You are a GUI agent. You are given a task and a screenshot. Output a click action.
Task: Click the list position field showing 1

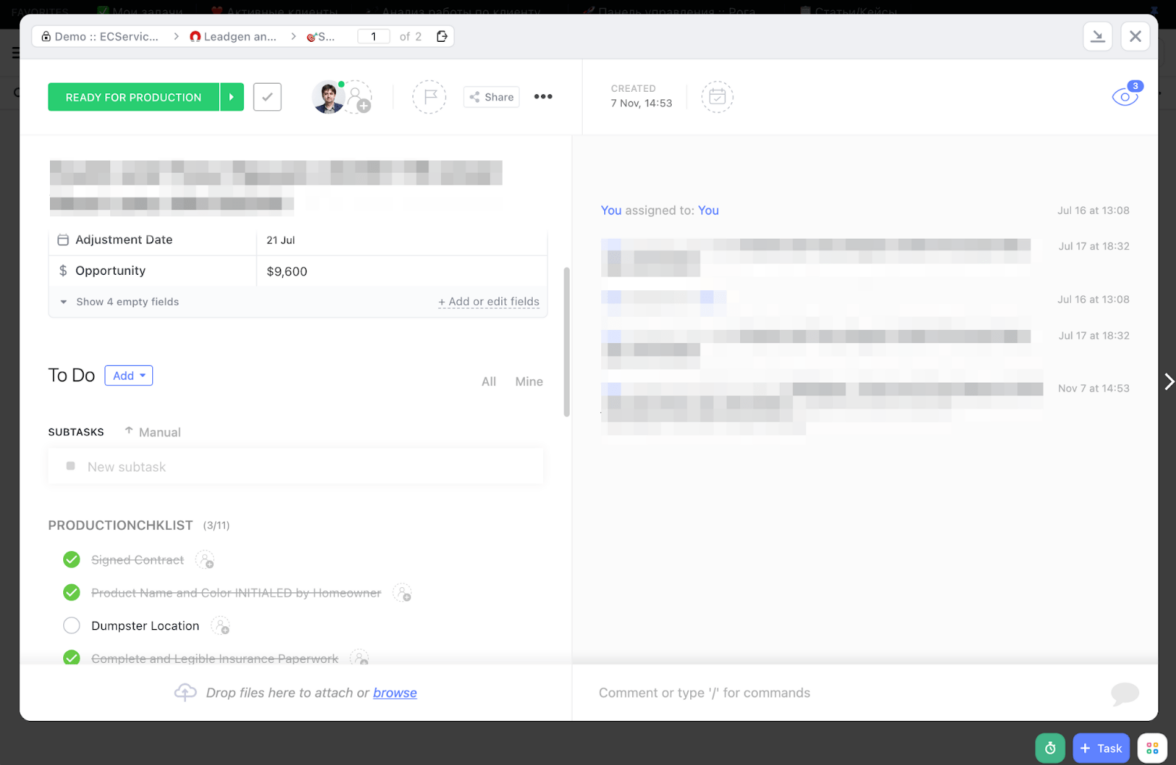(374, 36)
